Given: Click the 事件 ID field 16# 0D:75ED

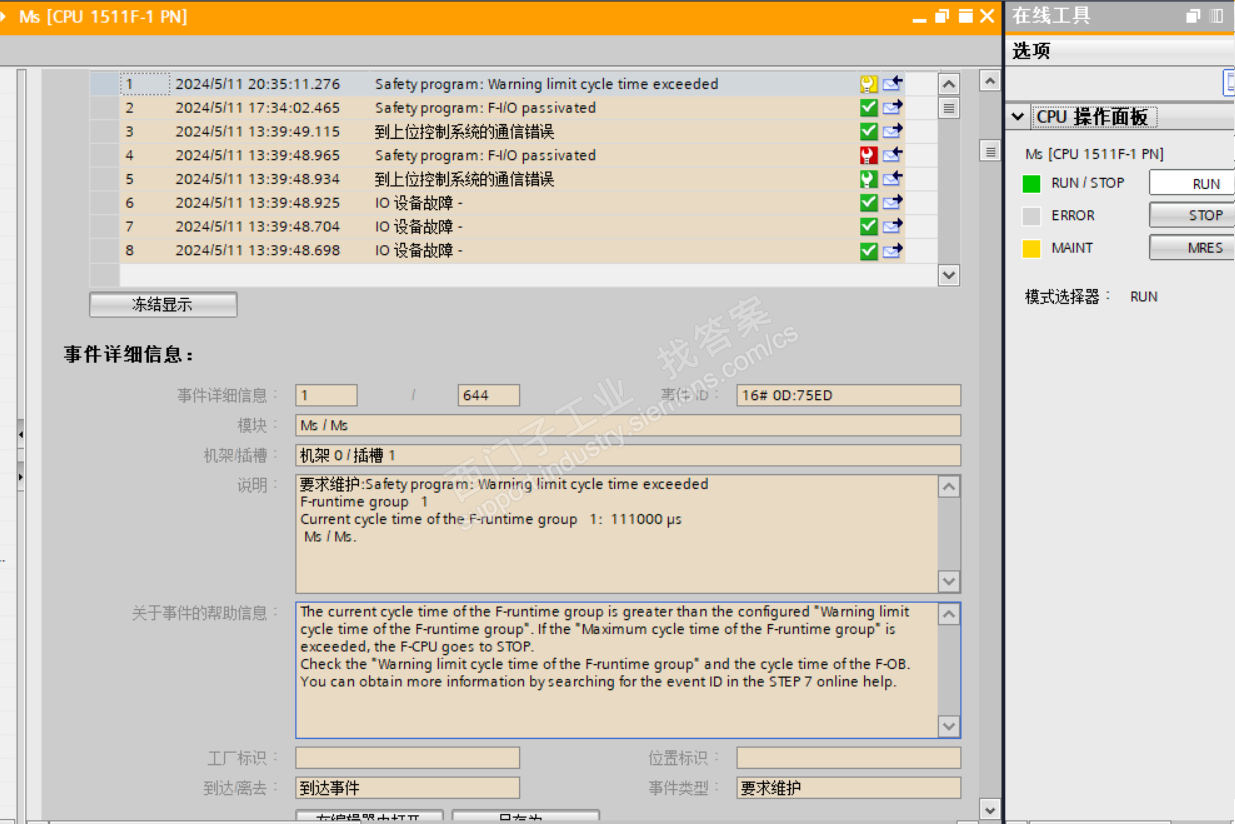Looking at the screenshot, I should point(848,395).
